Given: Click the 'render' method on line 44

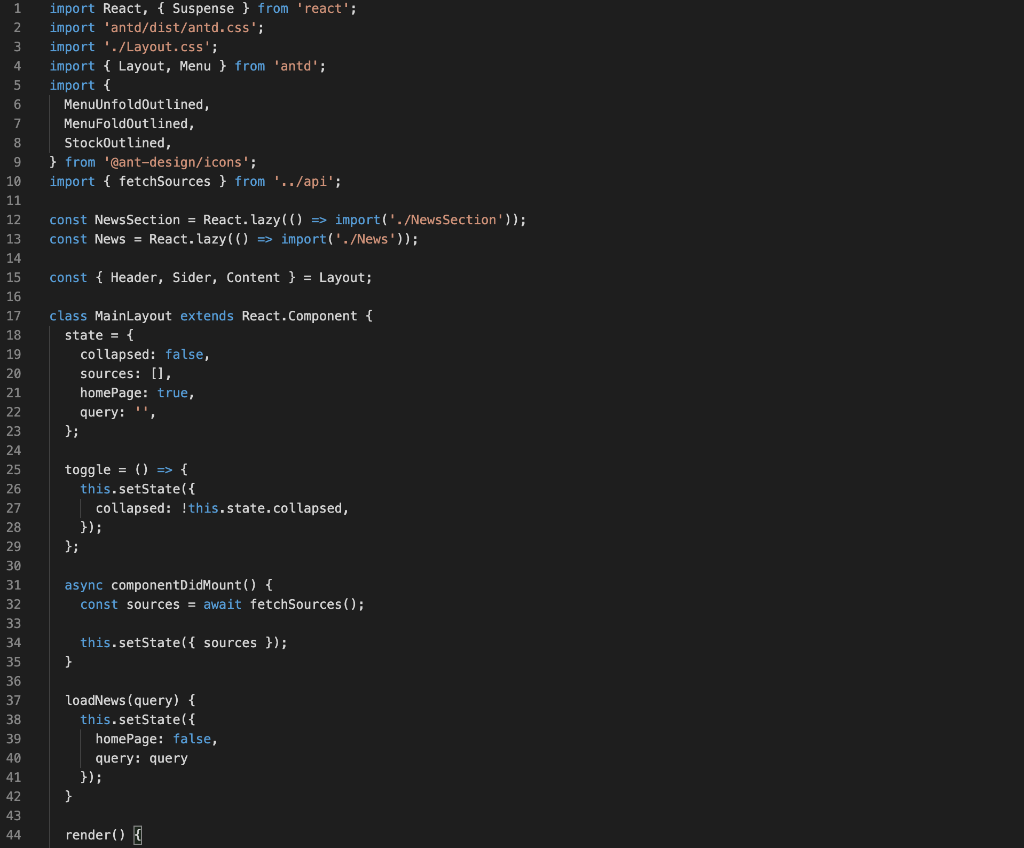Looking at the screenshot, I should pos(86,834).
